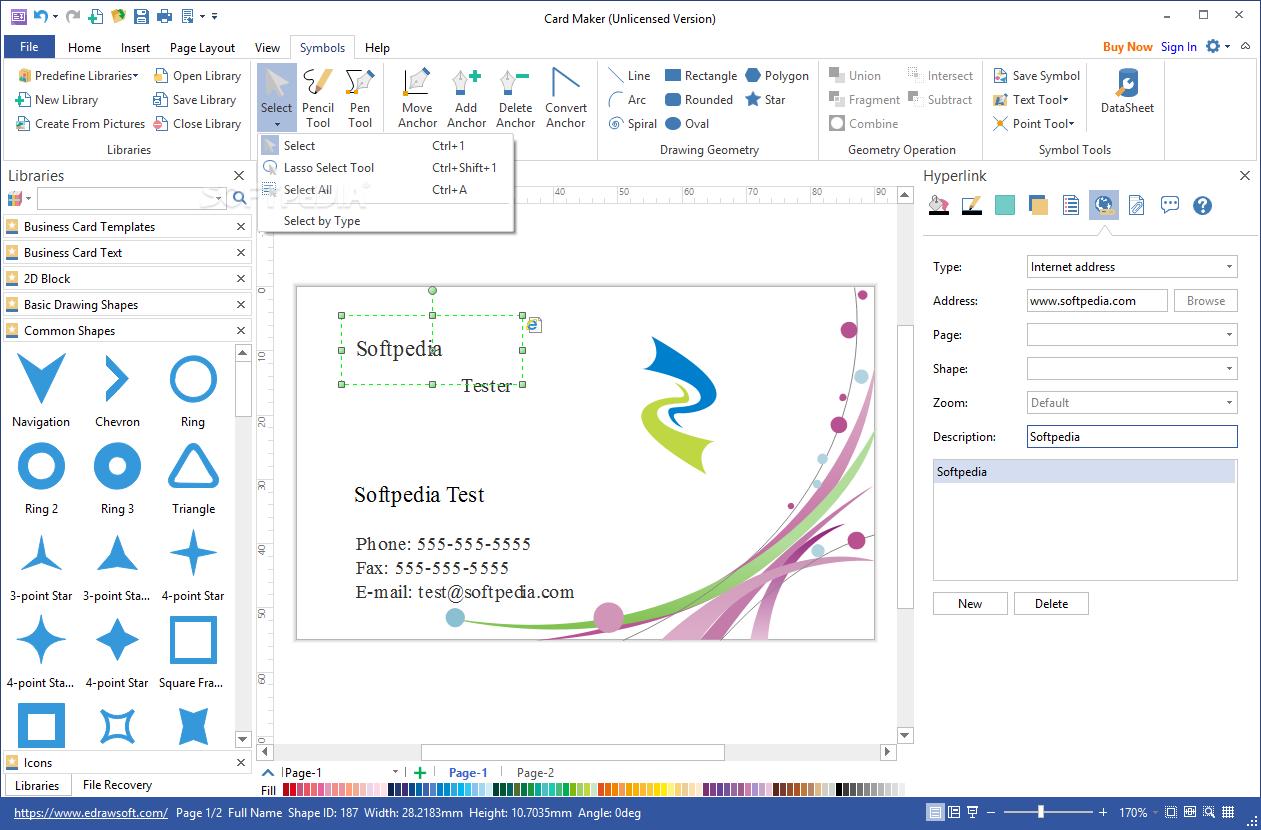This screenshot has width=1261, height=830.
Task: Activate the Convert Anchor tool
Action: (x=566, y=98)
